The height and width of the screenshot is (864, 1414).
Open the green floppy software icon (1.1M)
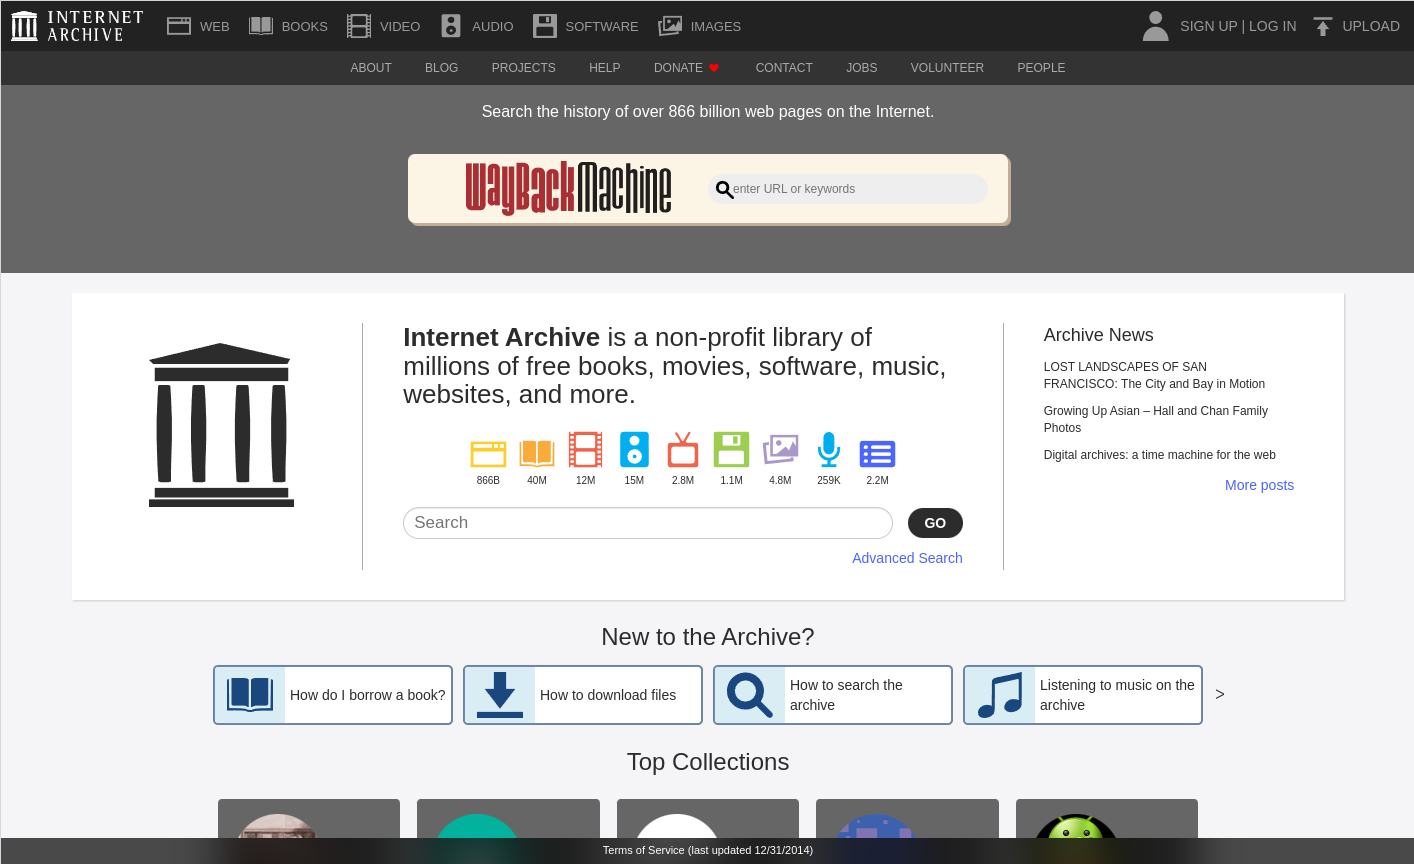pyautogui.click(x=731, y=450)
